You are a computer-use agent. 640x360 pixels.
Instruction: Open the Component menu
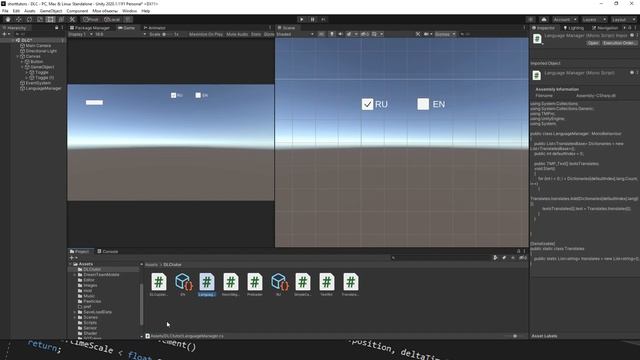[x=77, y=11]
